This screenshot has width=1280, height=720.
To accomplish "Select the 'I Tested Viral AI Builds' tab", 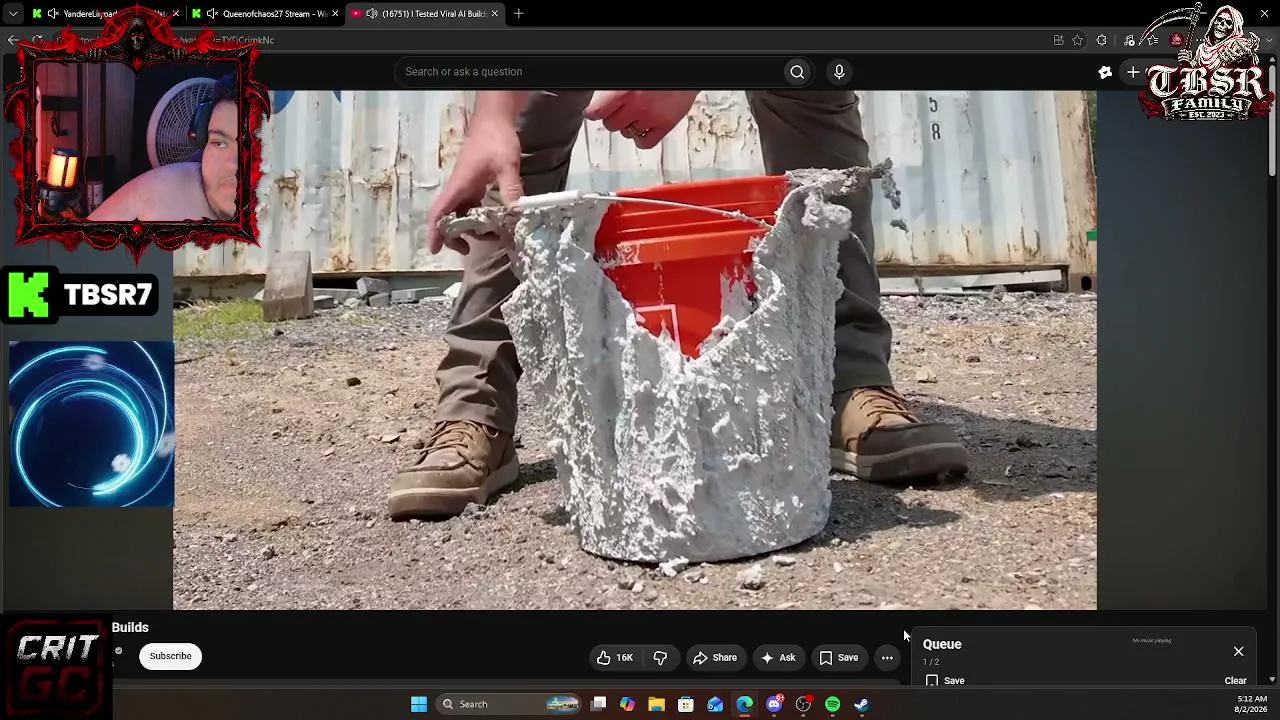I will click(426, 14).
